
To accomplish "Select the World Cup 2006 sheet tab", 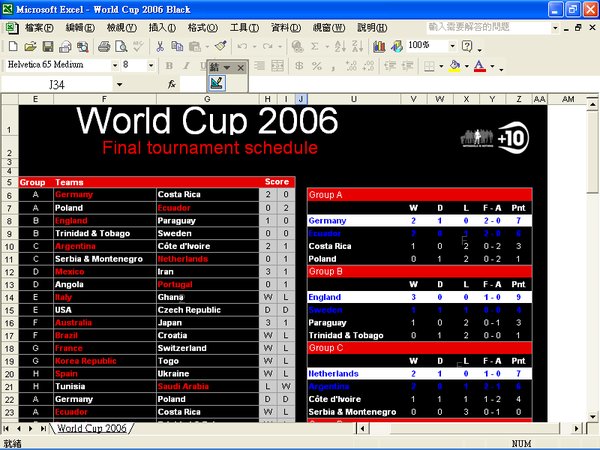I will [92, 428].
